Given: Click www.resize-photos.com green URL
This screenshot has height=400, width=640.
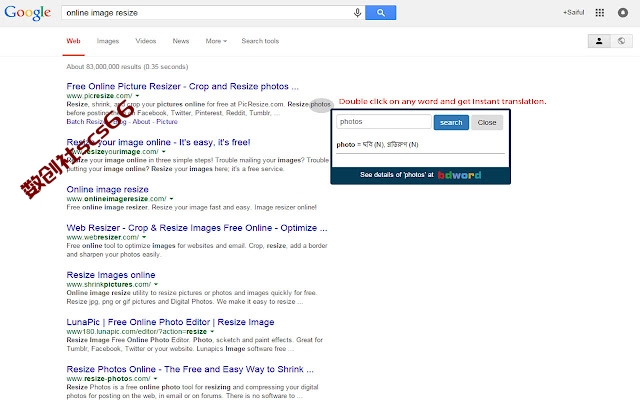Looking at the screenshot, I should coord(108,379).
